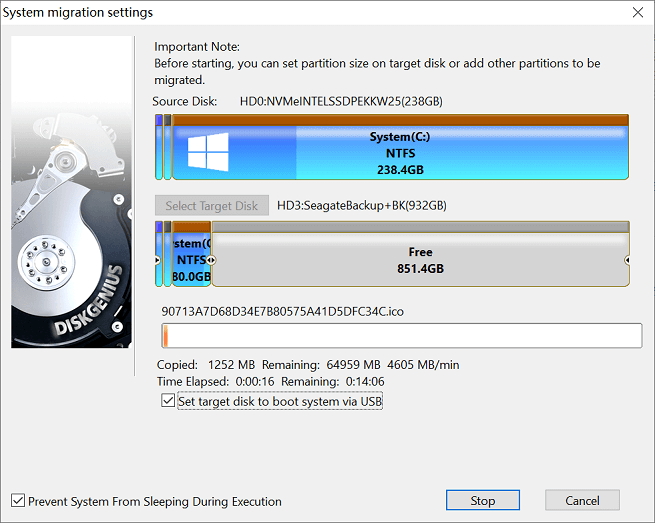Click the source disk name HD0:NVMeINTELSSDPEKKW25

coord(340,102)
